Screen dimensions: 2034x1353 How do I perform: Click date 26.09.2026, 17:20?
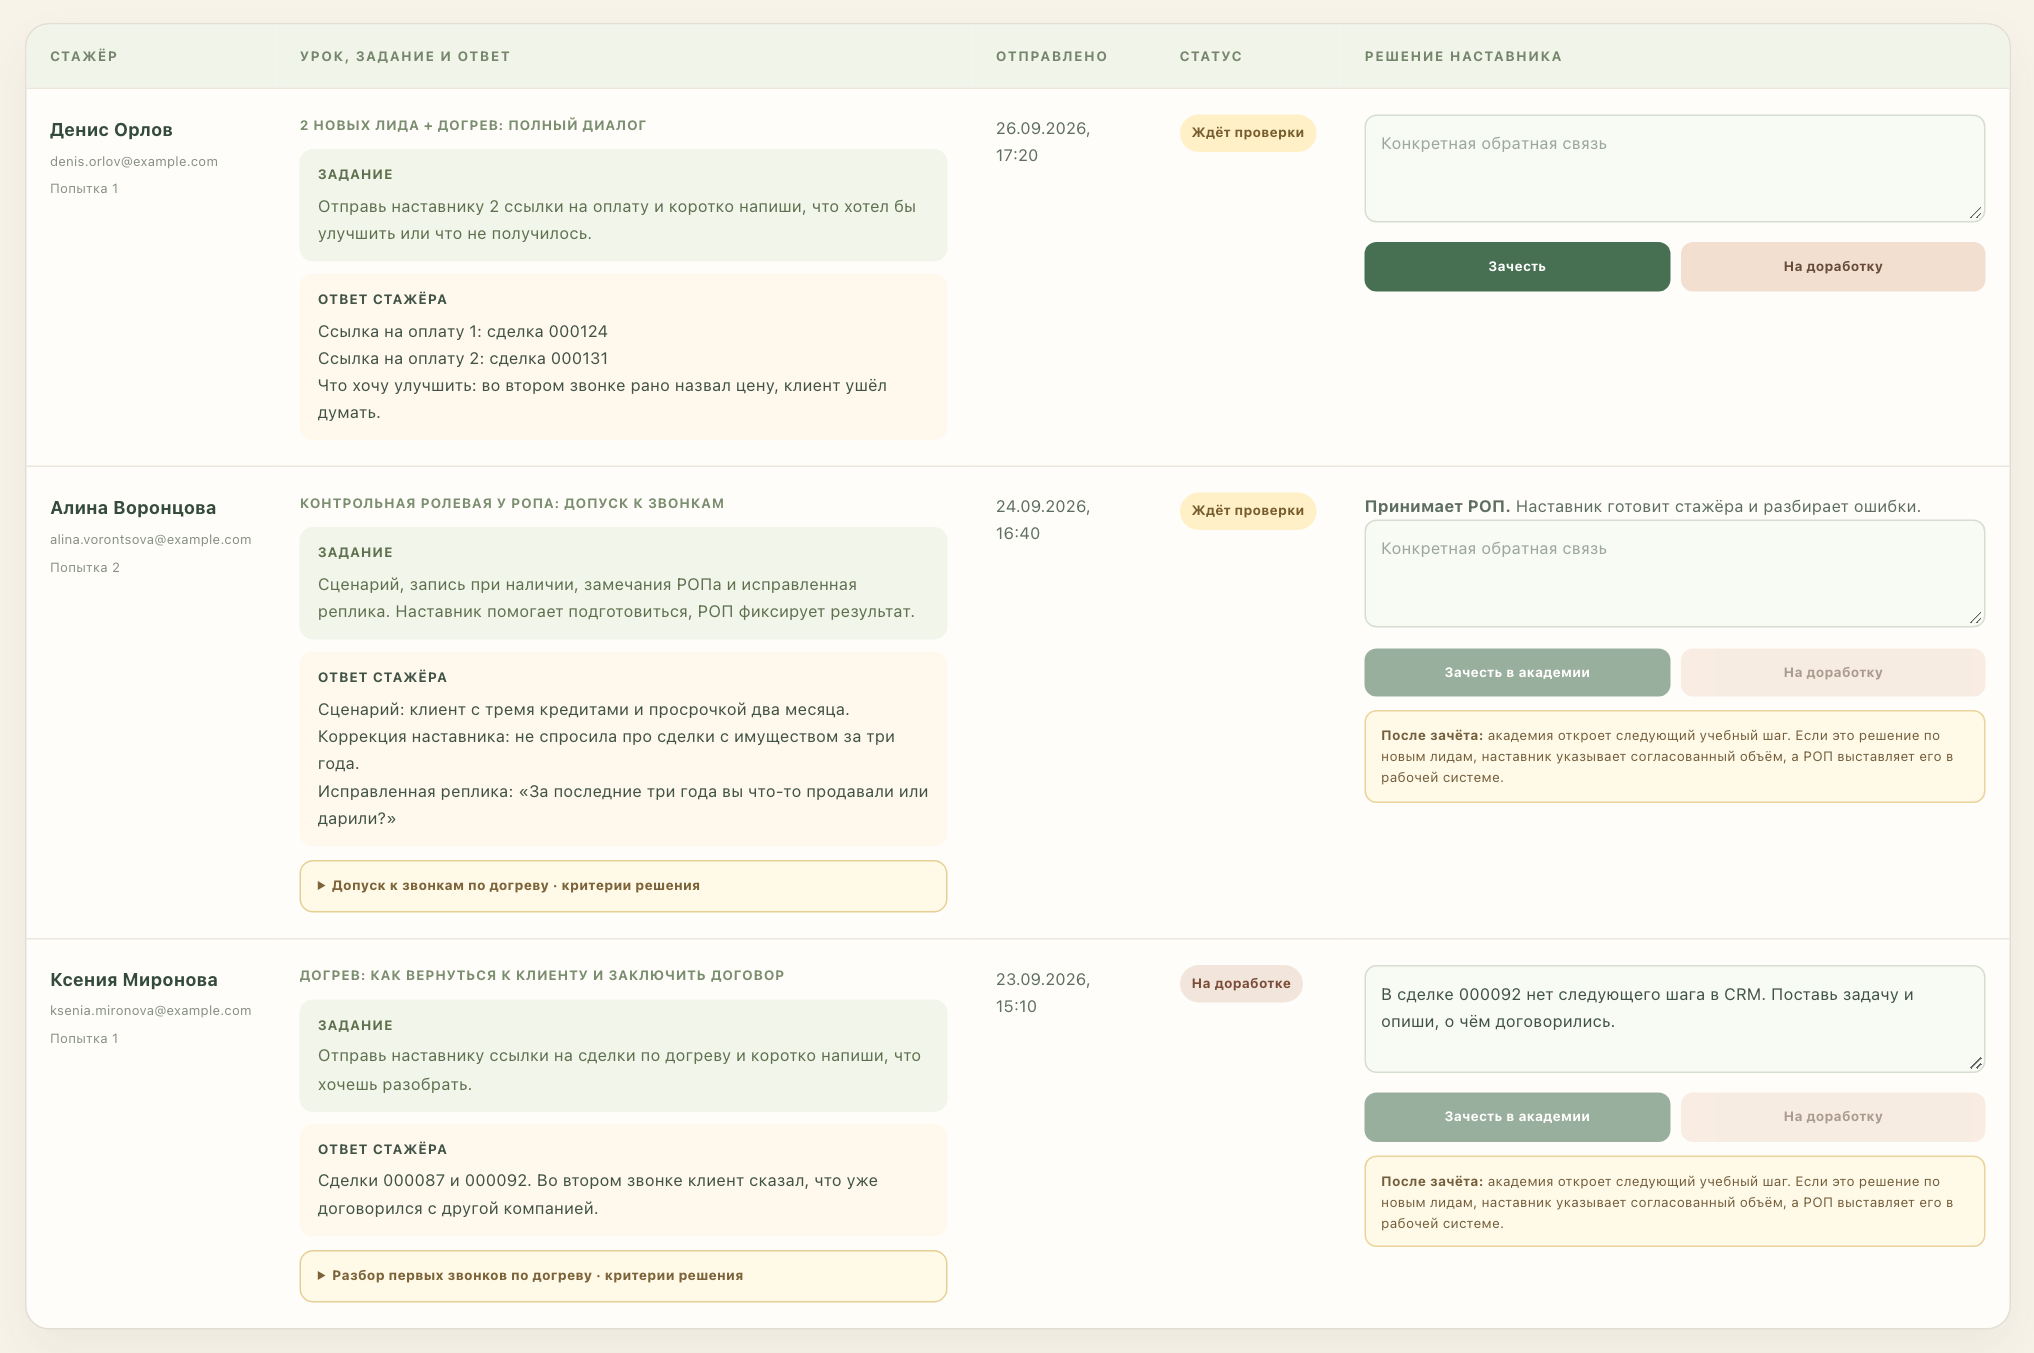(x=1043, y=142)
